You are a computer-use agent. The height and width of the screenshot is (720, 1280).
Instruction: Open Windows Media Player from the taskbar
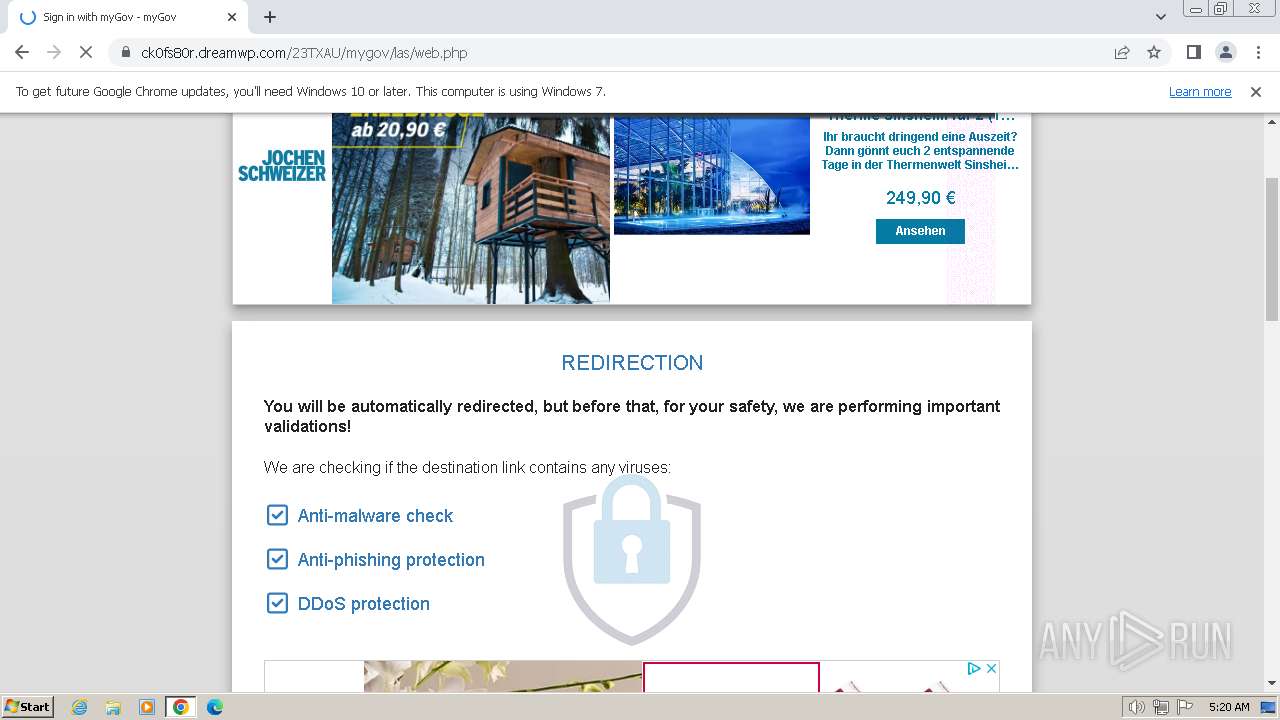coord(147,707)
